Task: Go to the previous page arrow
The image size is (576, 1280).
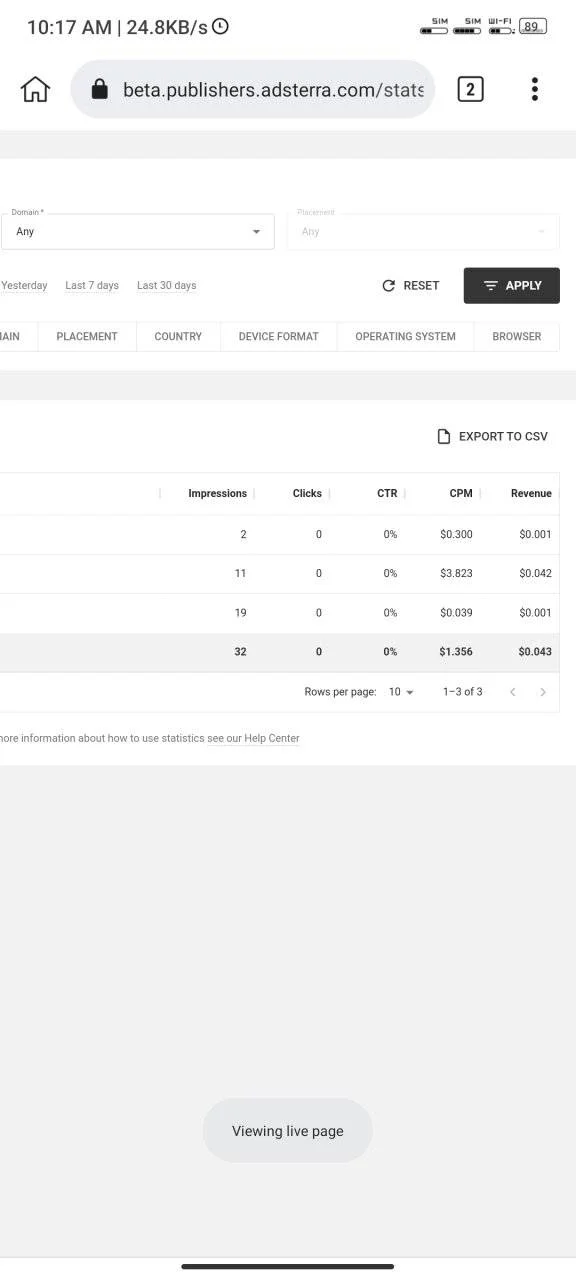Action: tap(513, 692)
